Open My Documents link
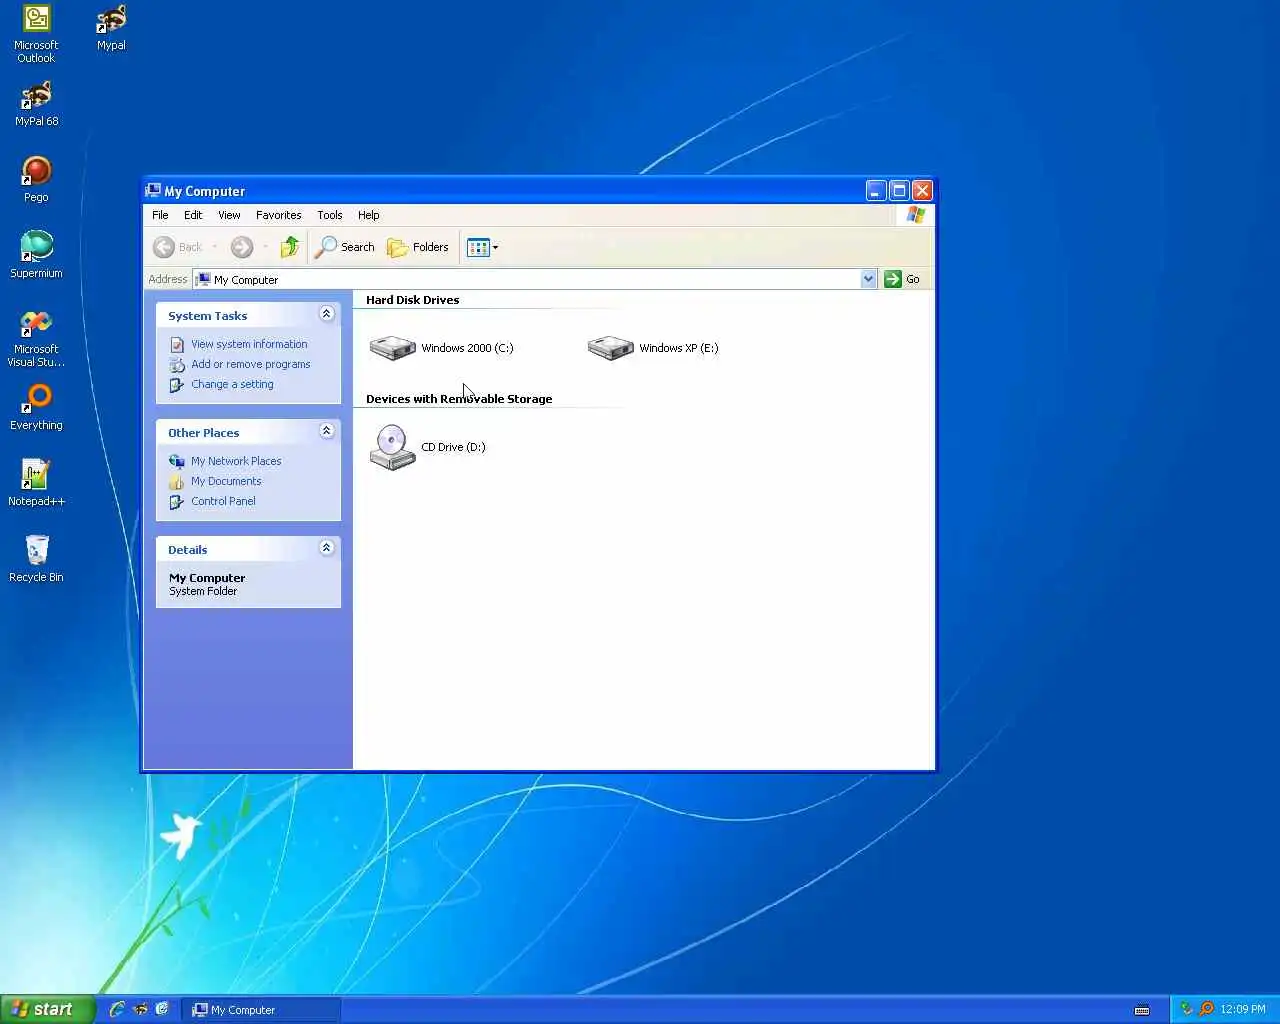Viewport: 1280px width, 1024px height. 226,481
